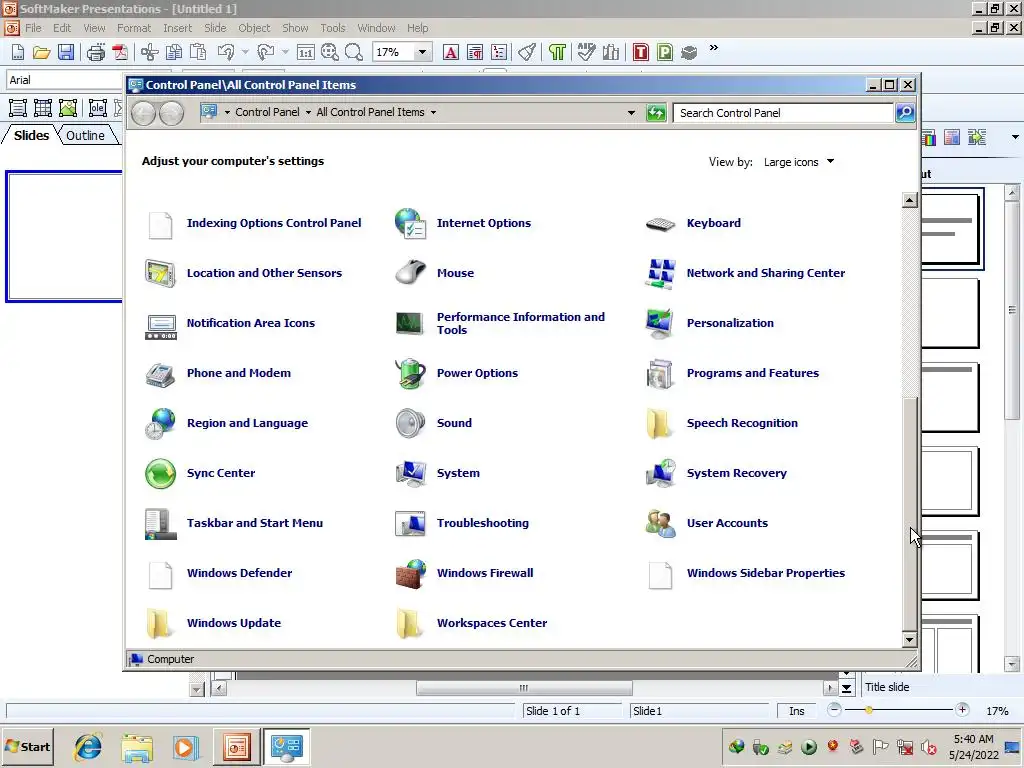Click the refresh button beside address bar
The width and height of the screenshot is (1024, 768).
click(656, 113)
